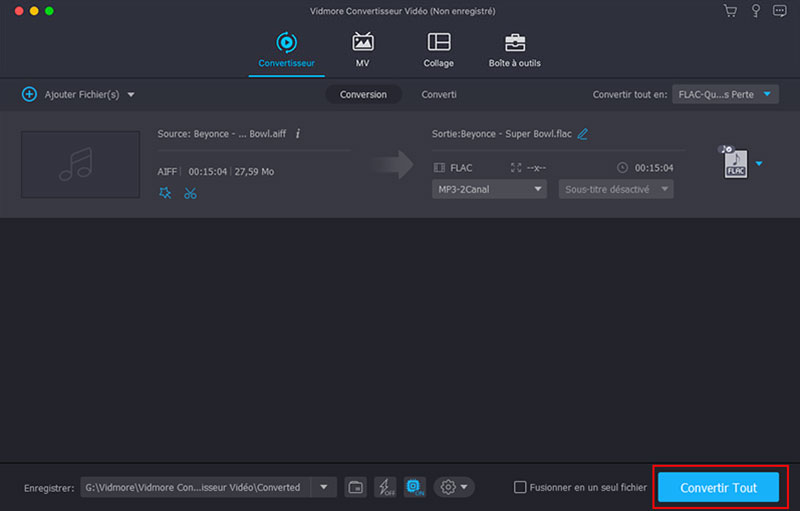Switch to the Convertisseur tab
800x511 pixels.
coord(286,50)
